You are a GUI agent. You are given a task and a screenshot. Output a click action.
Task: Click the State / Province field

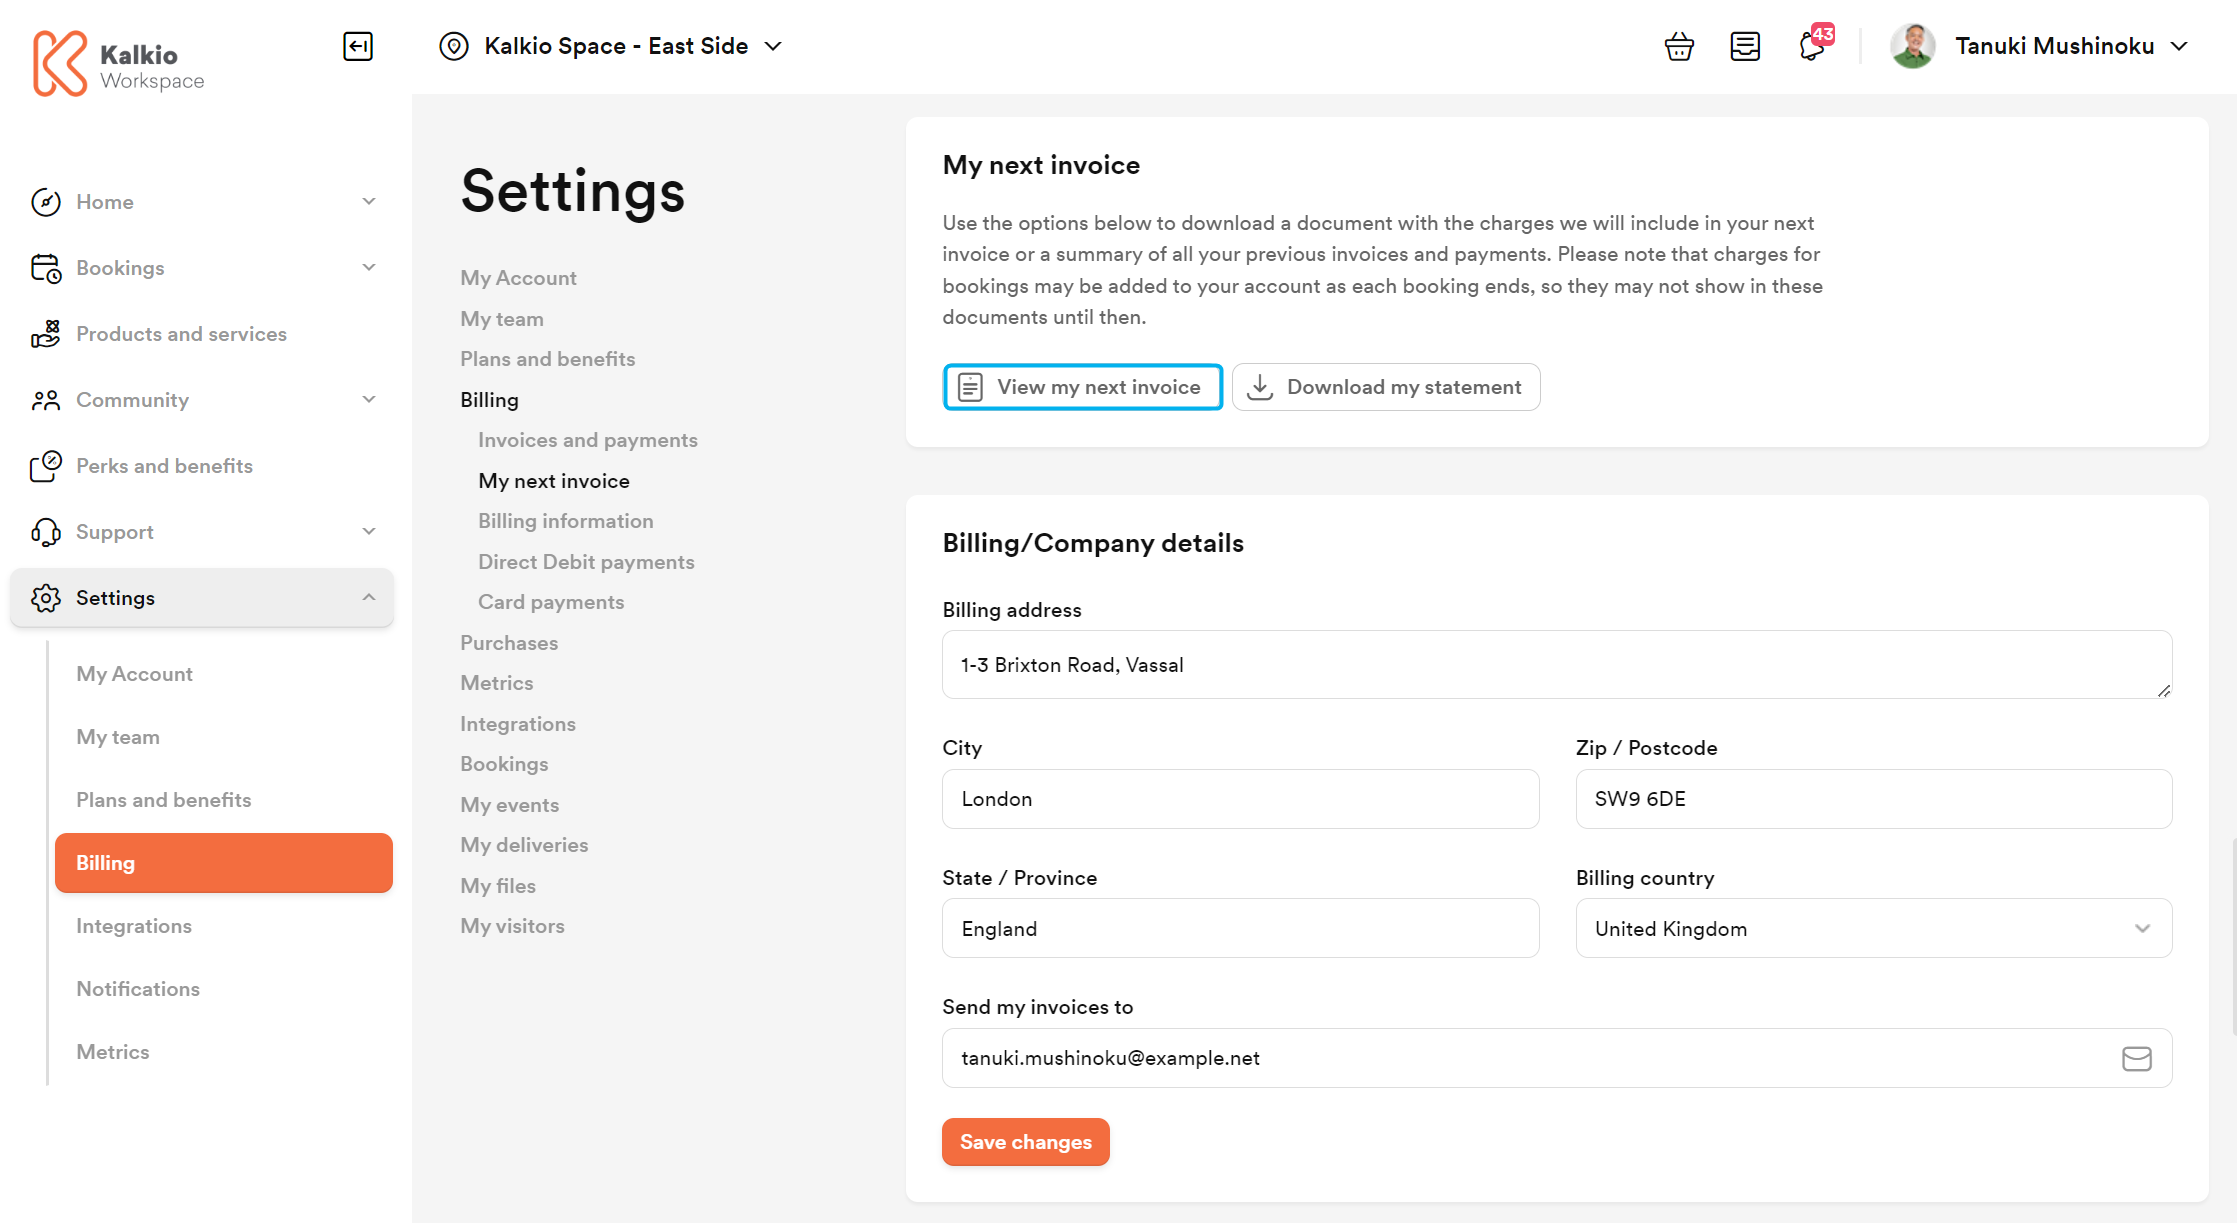click(x=1240, y=928)
